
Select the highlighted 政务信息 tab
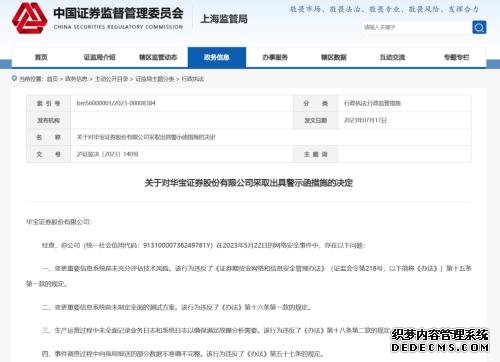[217, 57]
